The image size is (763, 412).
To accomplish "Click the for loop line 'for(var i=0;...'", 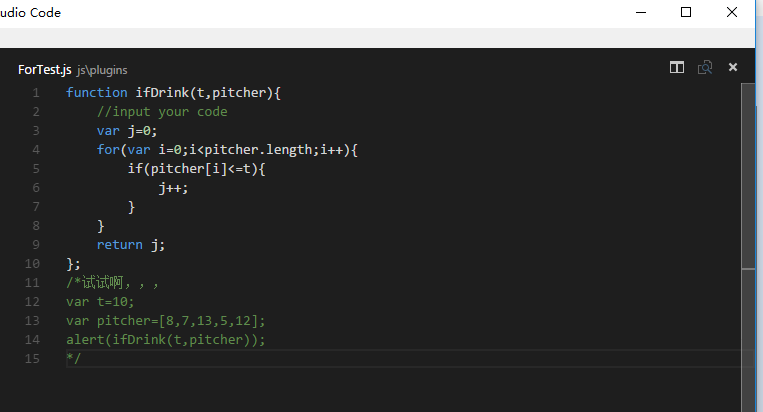I will (227, 150).
